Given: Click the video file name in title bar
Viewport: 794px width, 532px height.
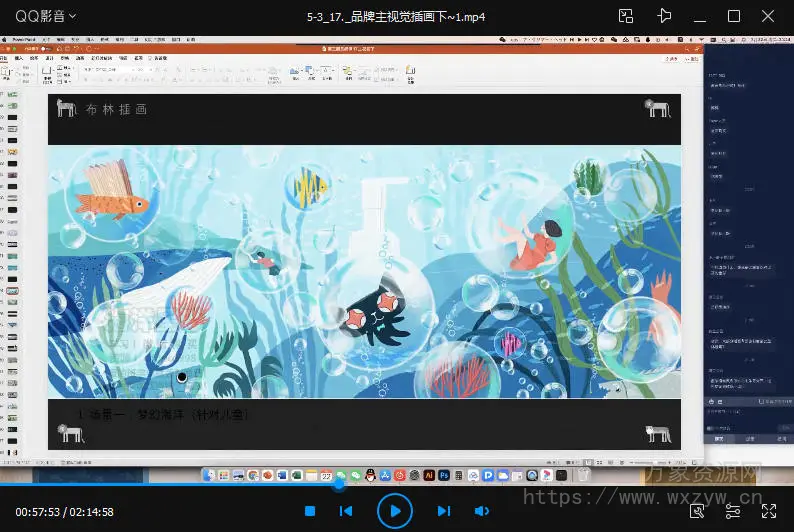Looking at the screenshot, I should pyautogui.click(x=396, y=16).
